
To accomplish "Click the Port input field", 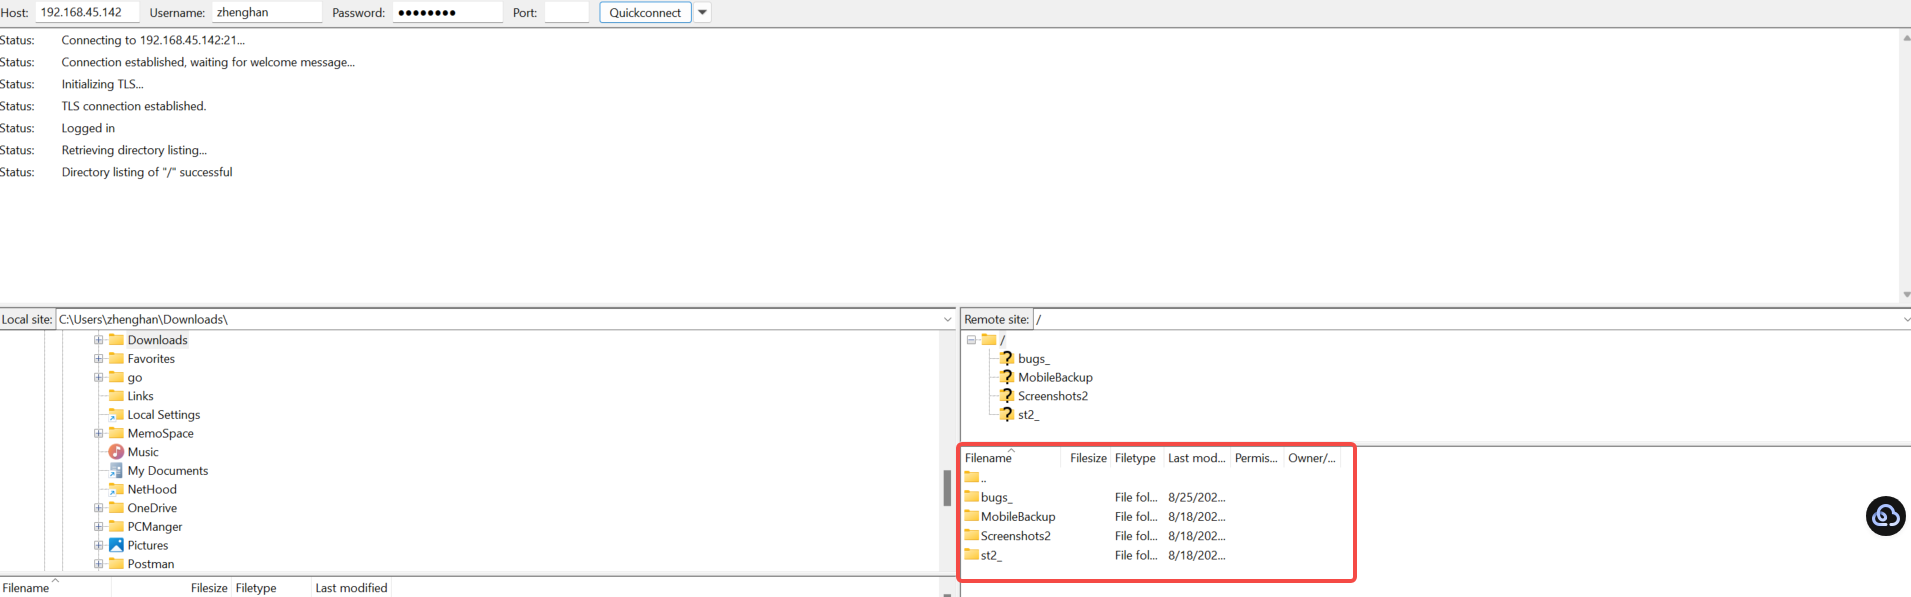I will 566,12.
